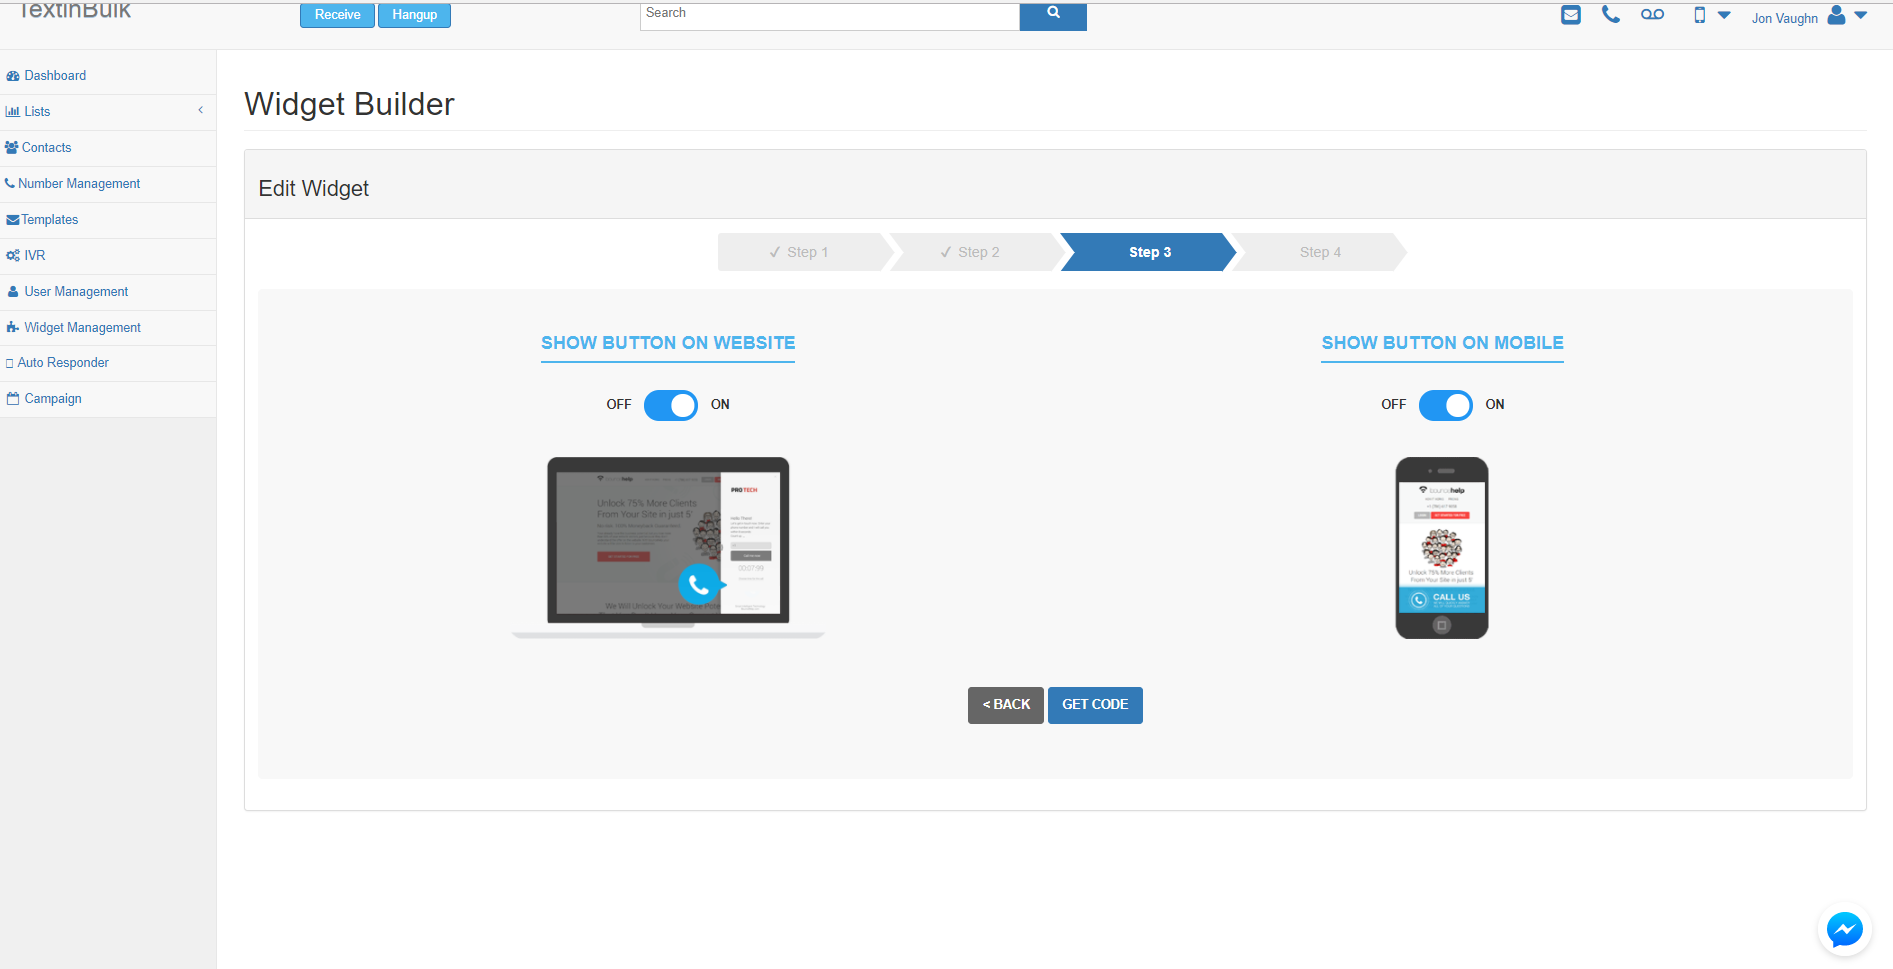1893x969 pixels.
Task: Click the Edit Widget panel title
Action: click(x=314, y=189)
